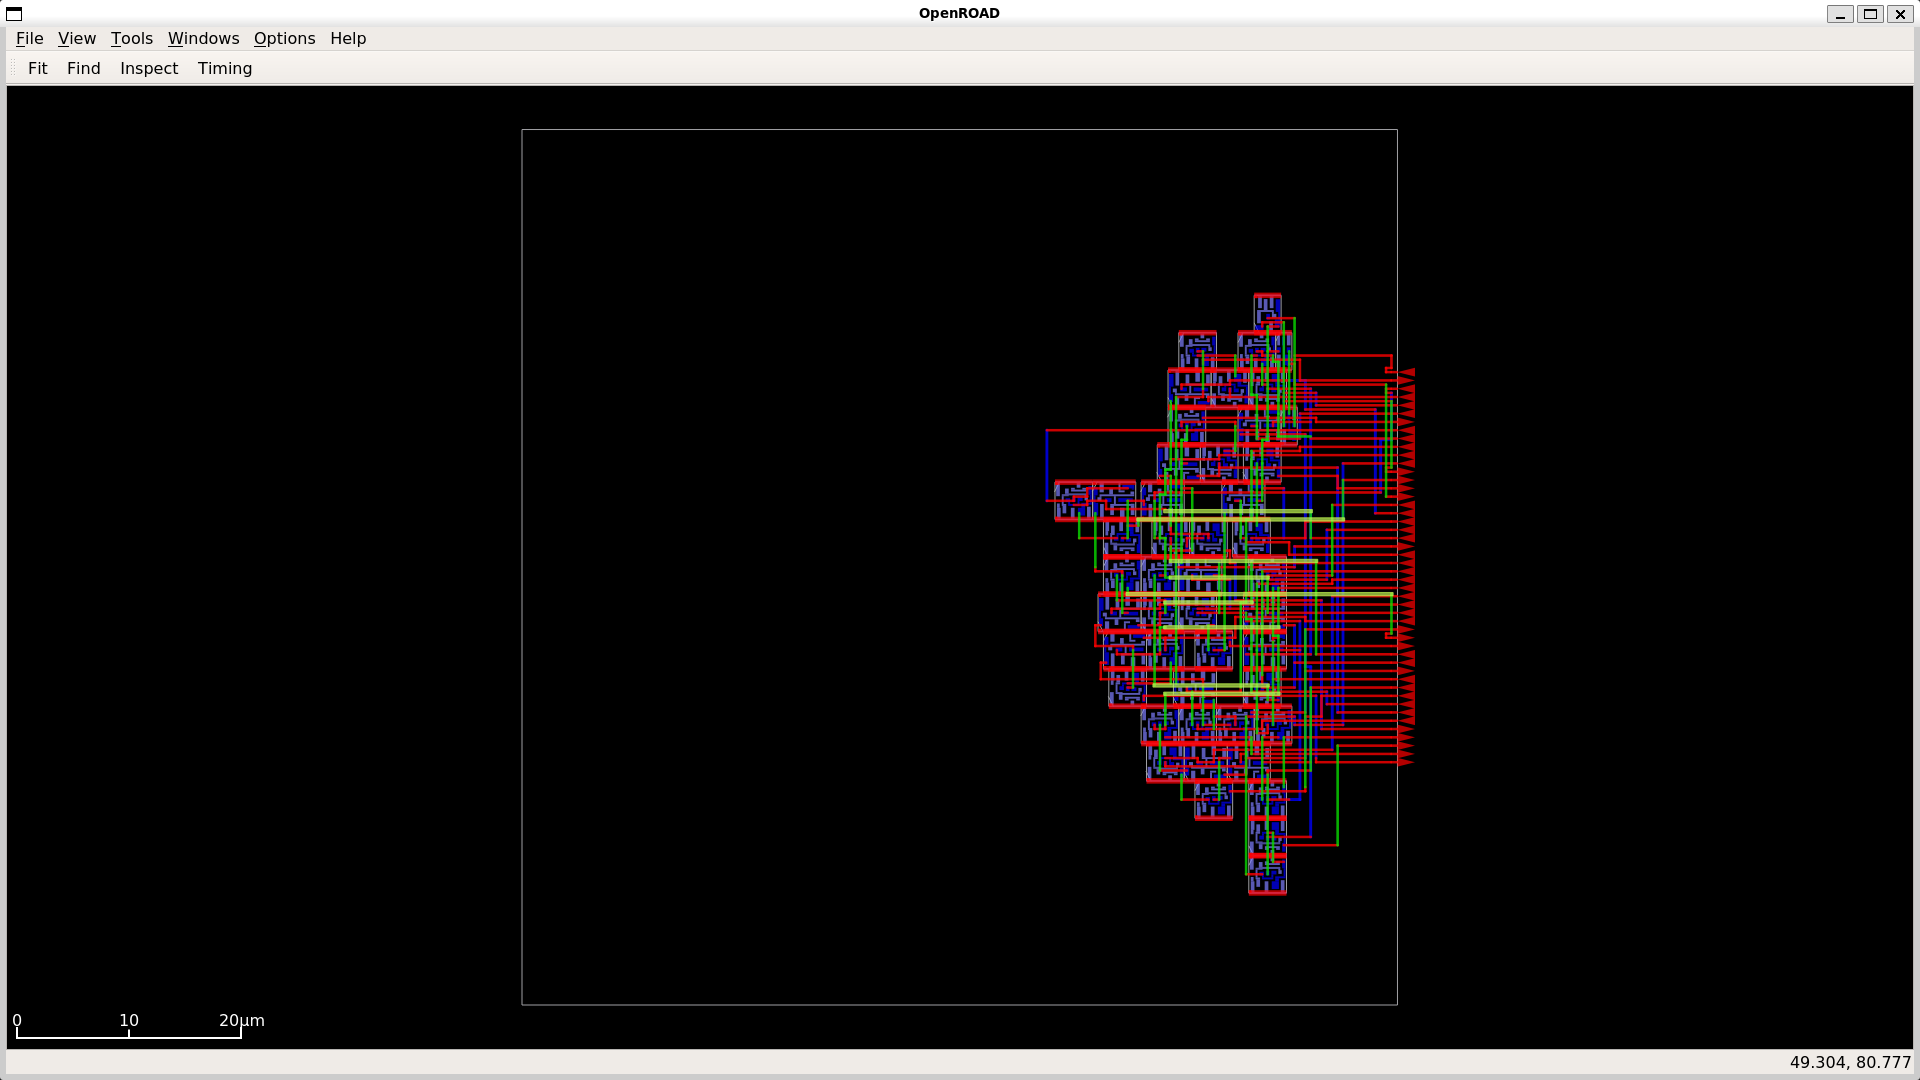Open the Options menu
This screenshot has width=1920, height=1080.
coord(284,38)
